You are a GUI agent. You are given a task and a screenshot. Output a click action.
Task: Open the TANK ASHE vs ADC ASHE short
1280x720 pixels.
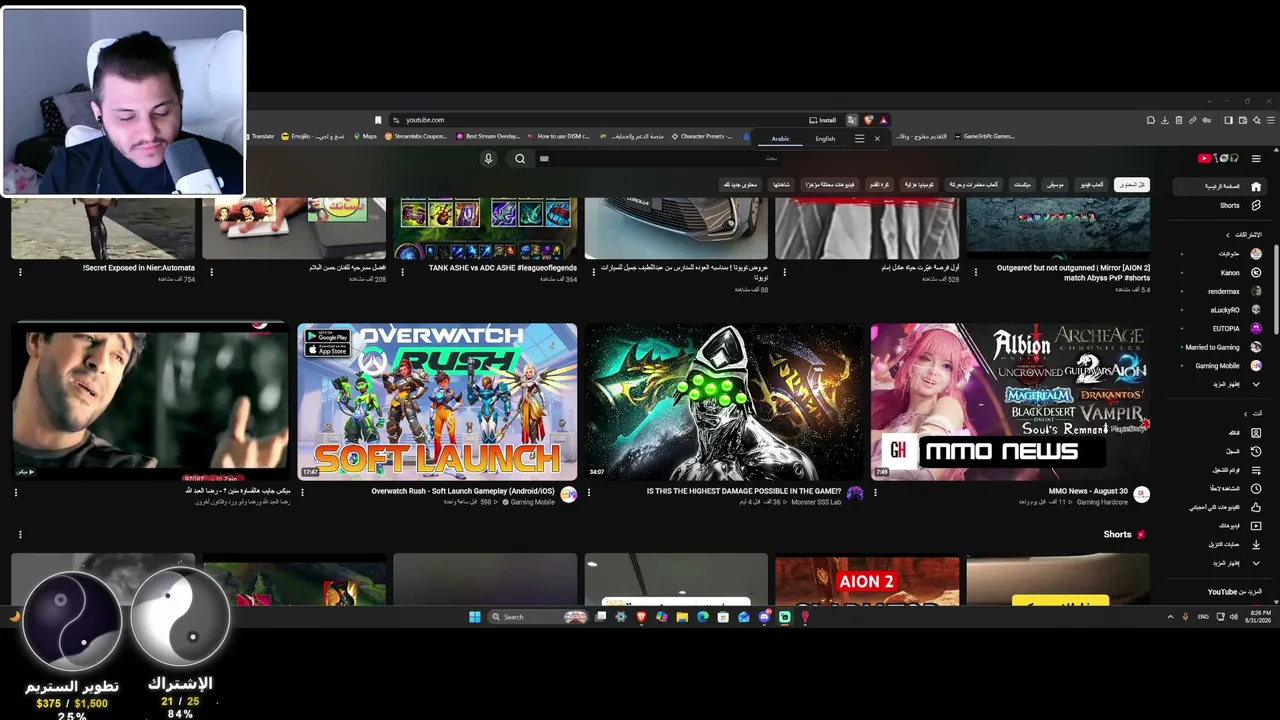pyautogui.click(x=485, y=228)
